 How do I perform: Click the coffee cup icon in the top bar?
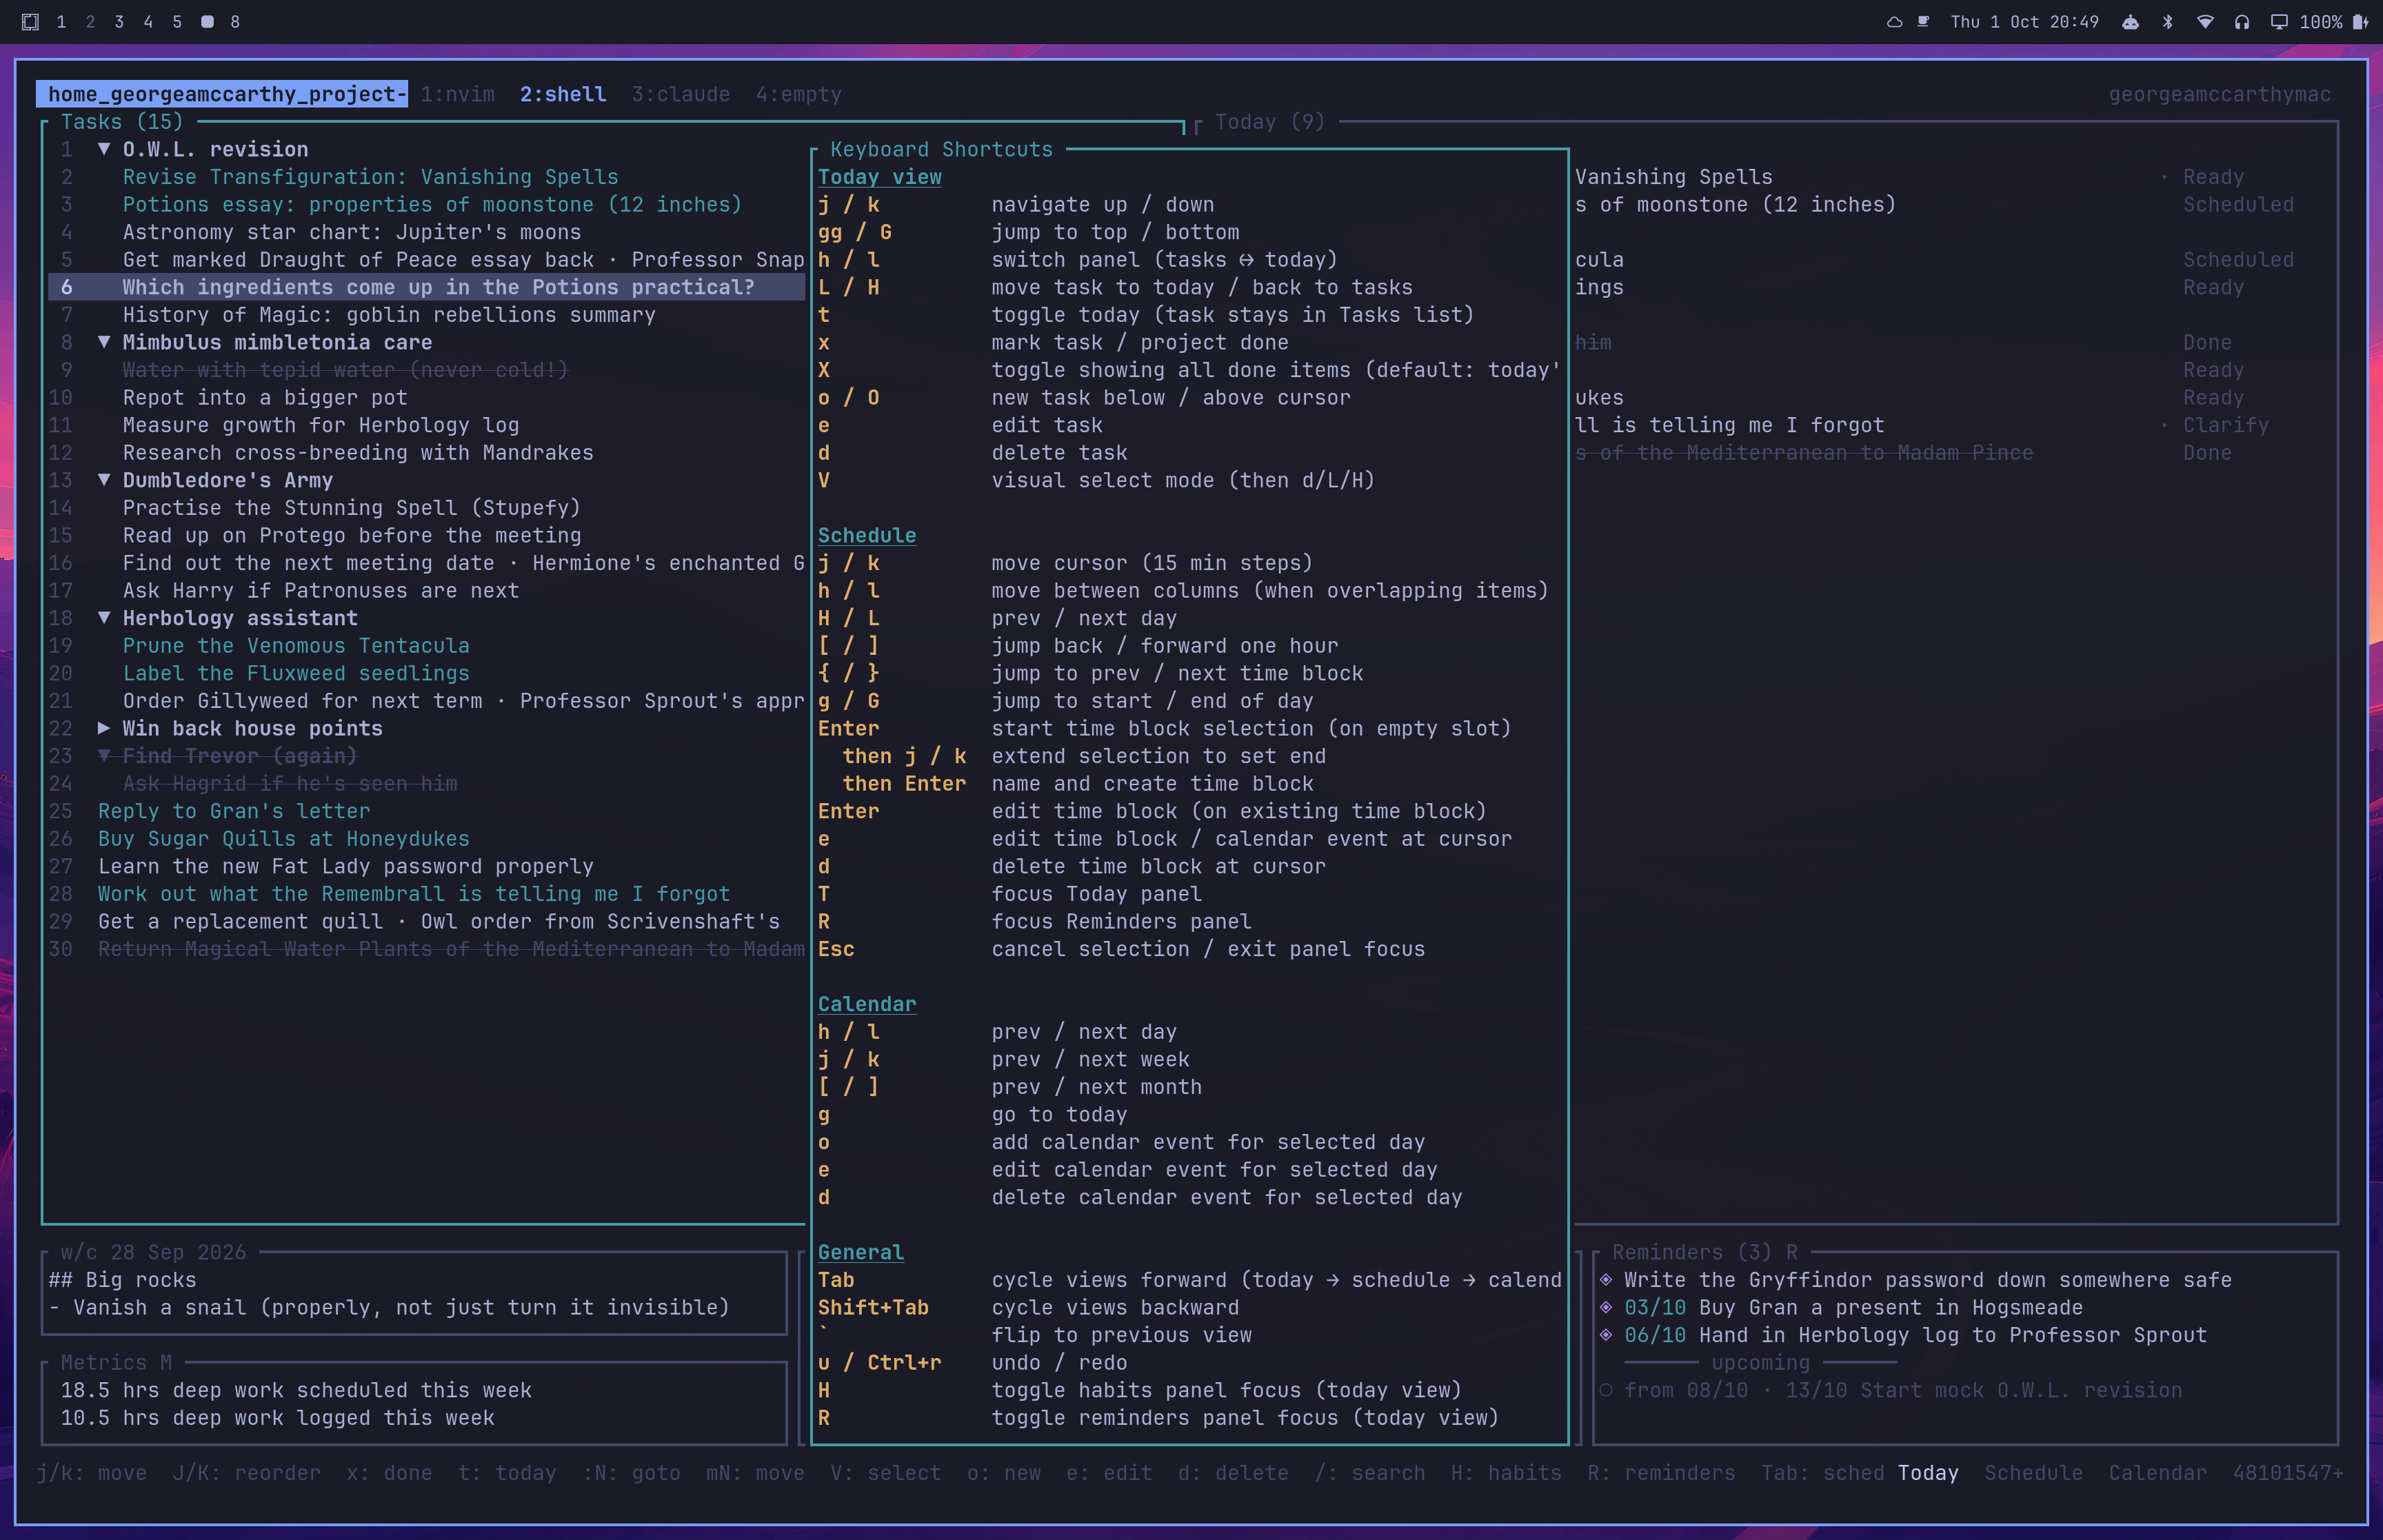click(1923, 22)
